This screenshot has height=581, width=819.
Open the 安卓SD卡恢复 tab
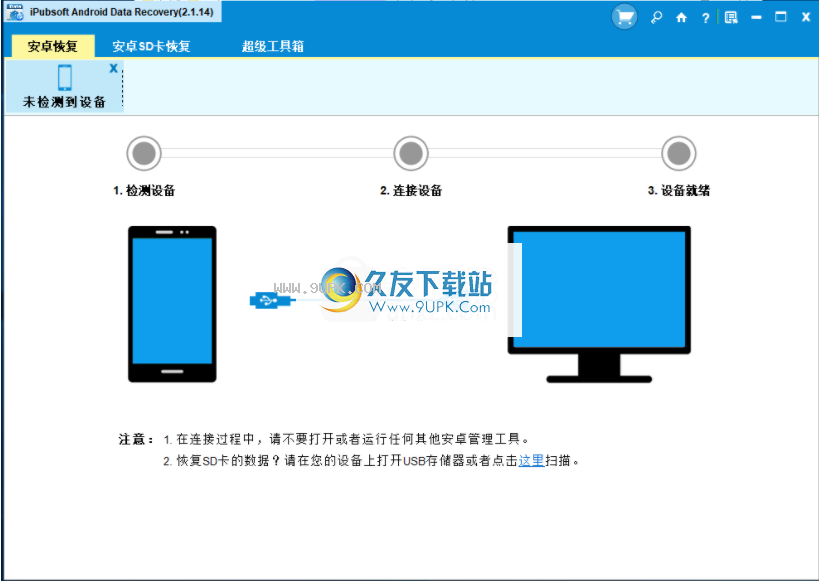click(151, 46)
